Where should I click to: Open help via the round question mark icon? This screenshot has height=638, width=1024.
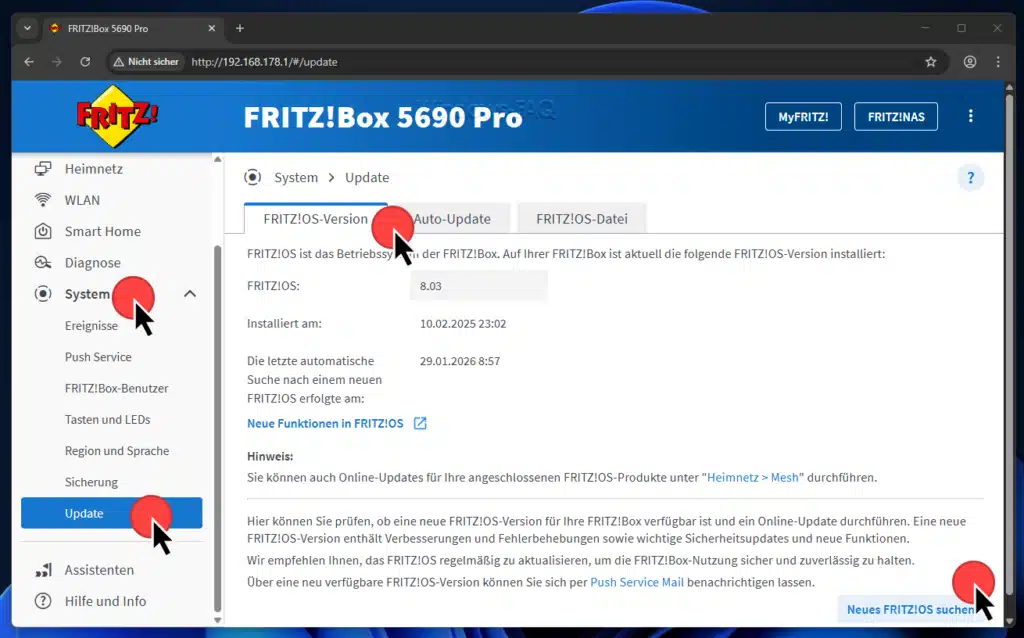(970, 177)
